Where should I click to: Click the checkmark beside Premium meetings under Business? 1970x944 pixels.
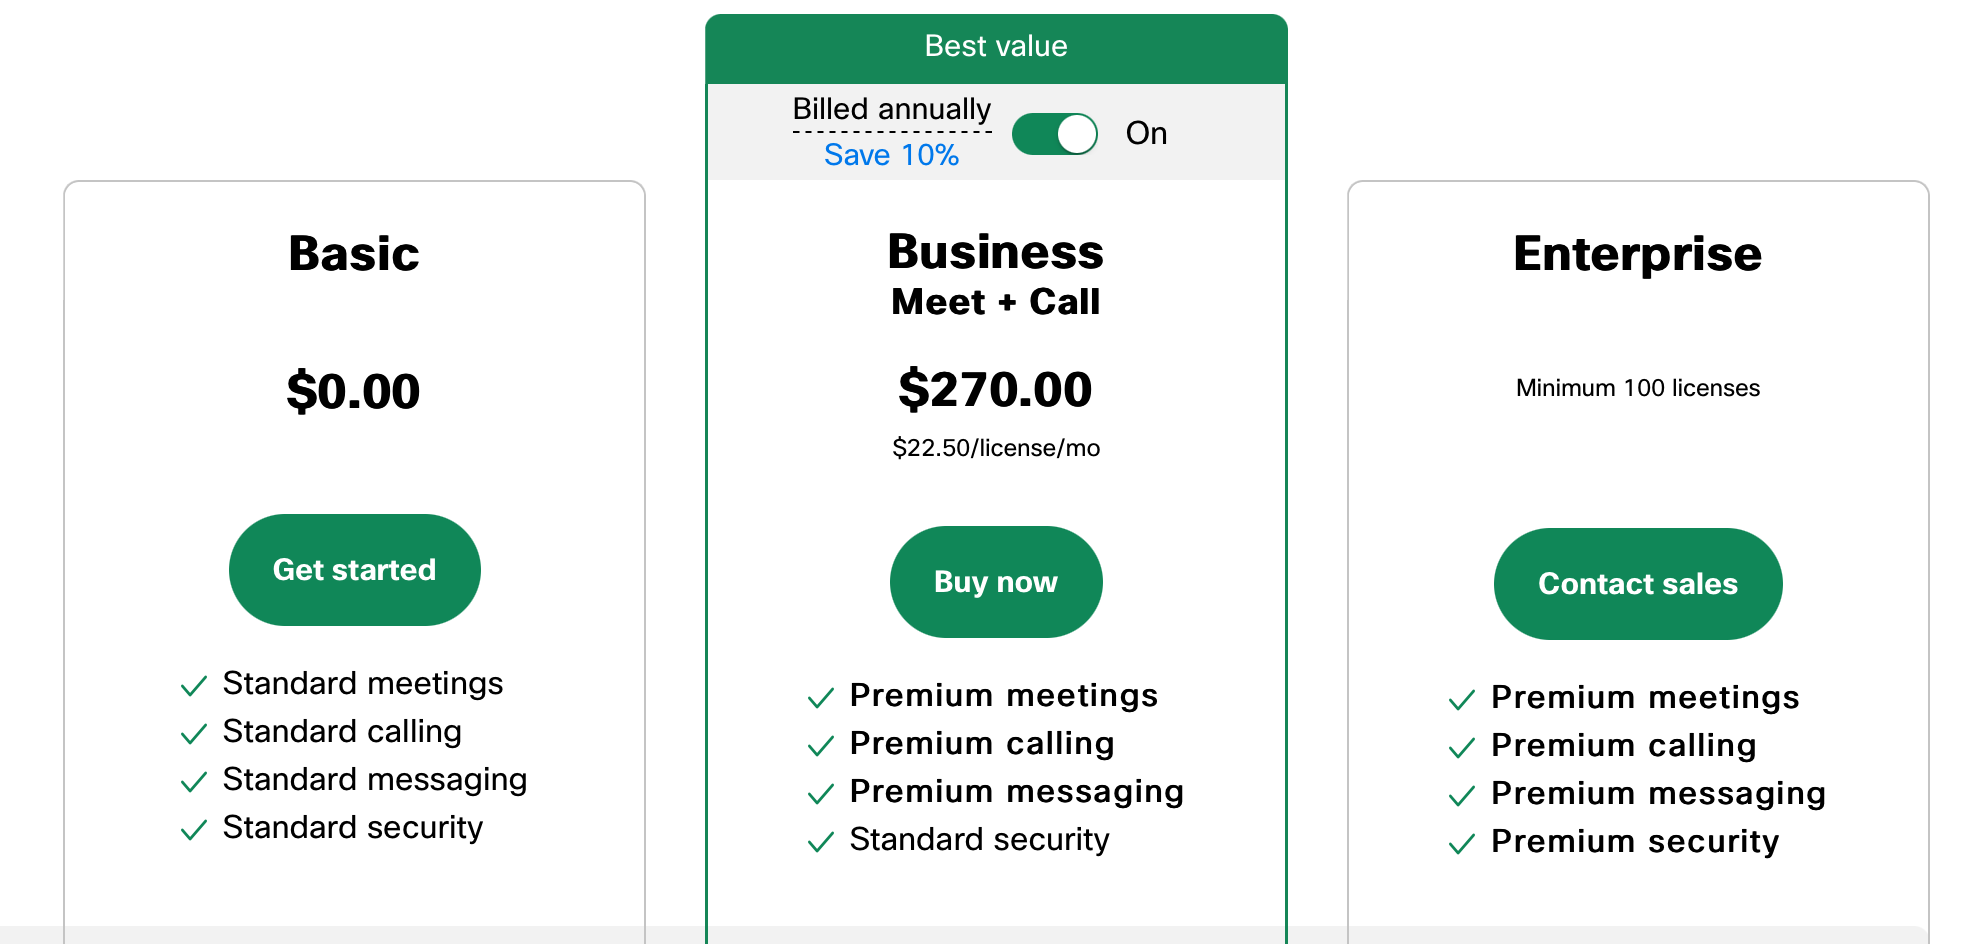(x=819, y=698)
